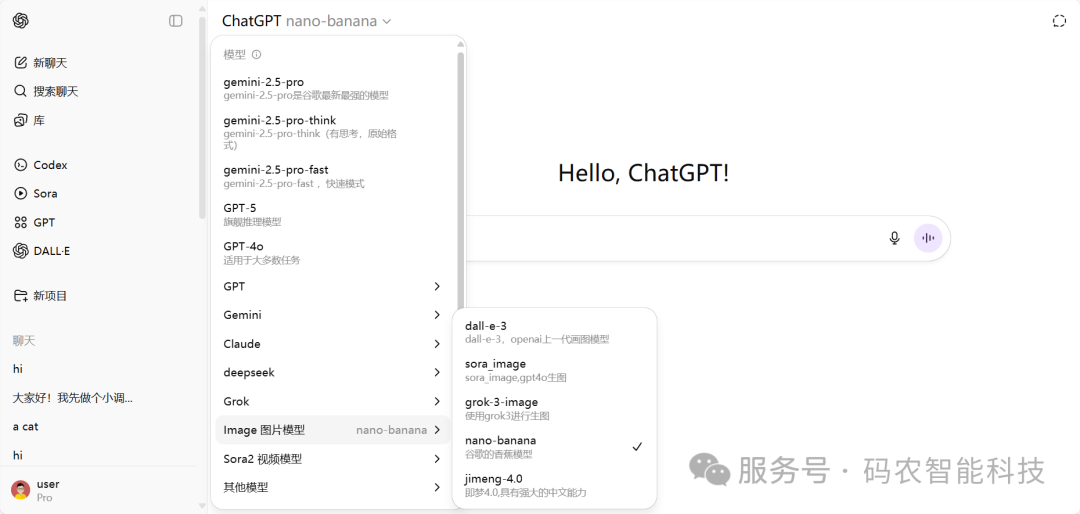Click the DALL·E logo icon
Image resolution: width=1080 pixels, height=514 pixels.
[21, 251]
